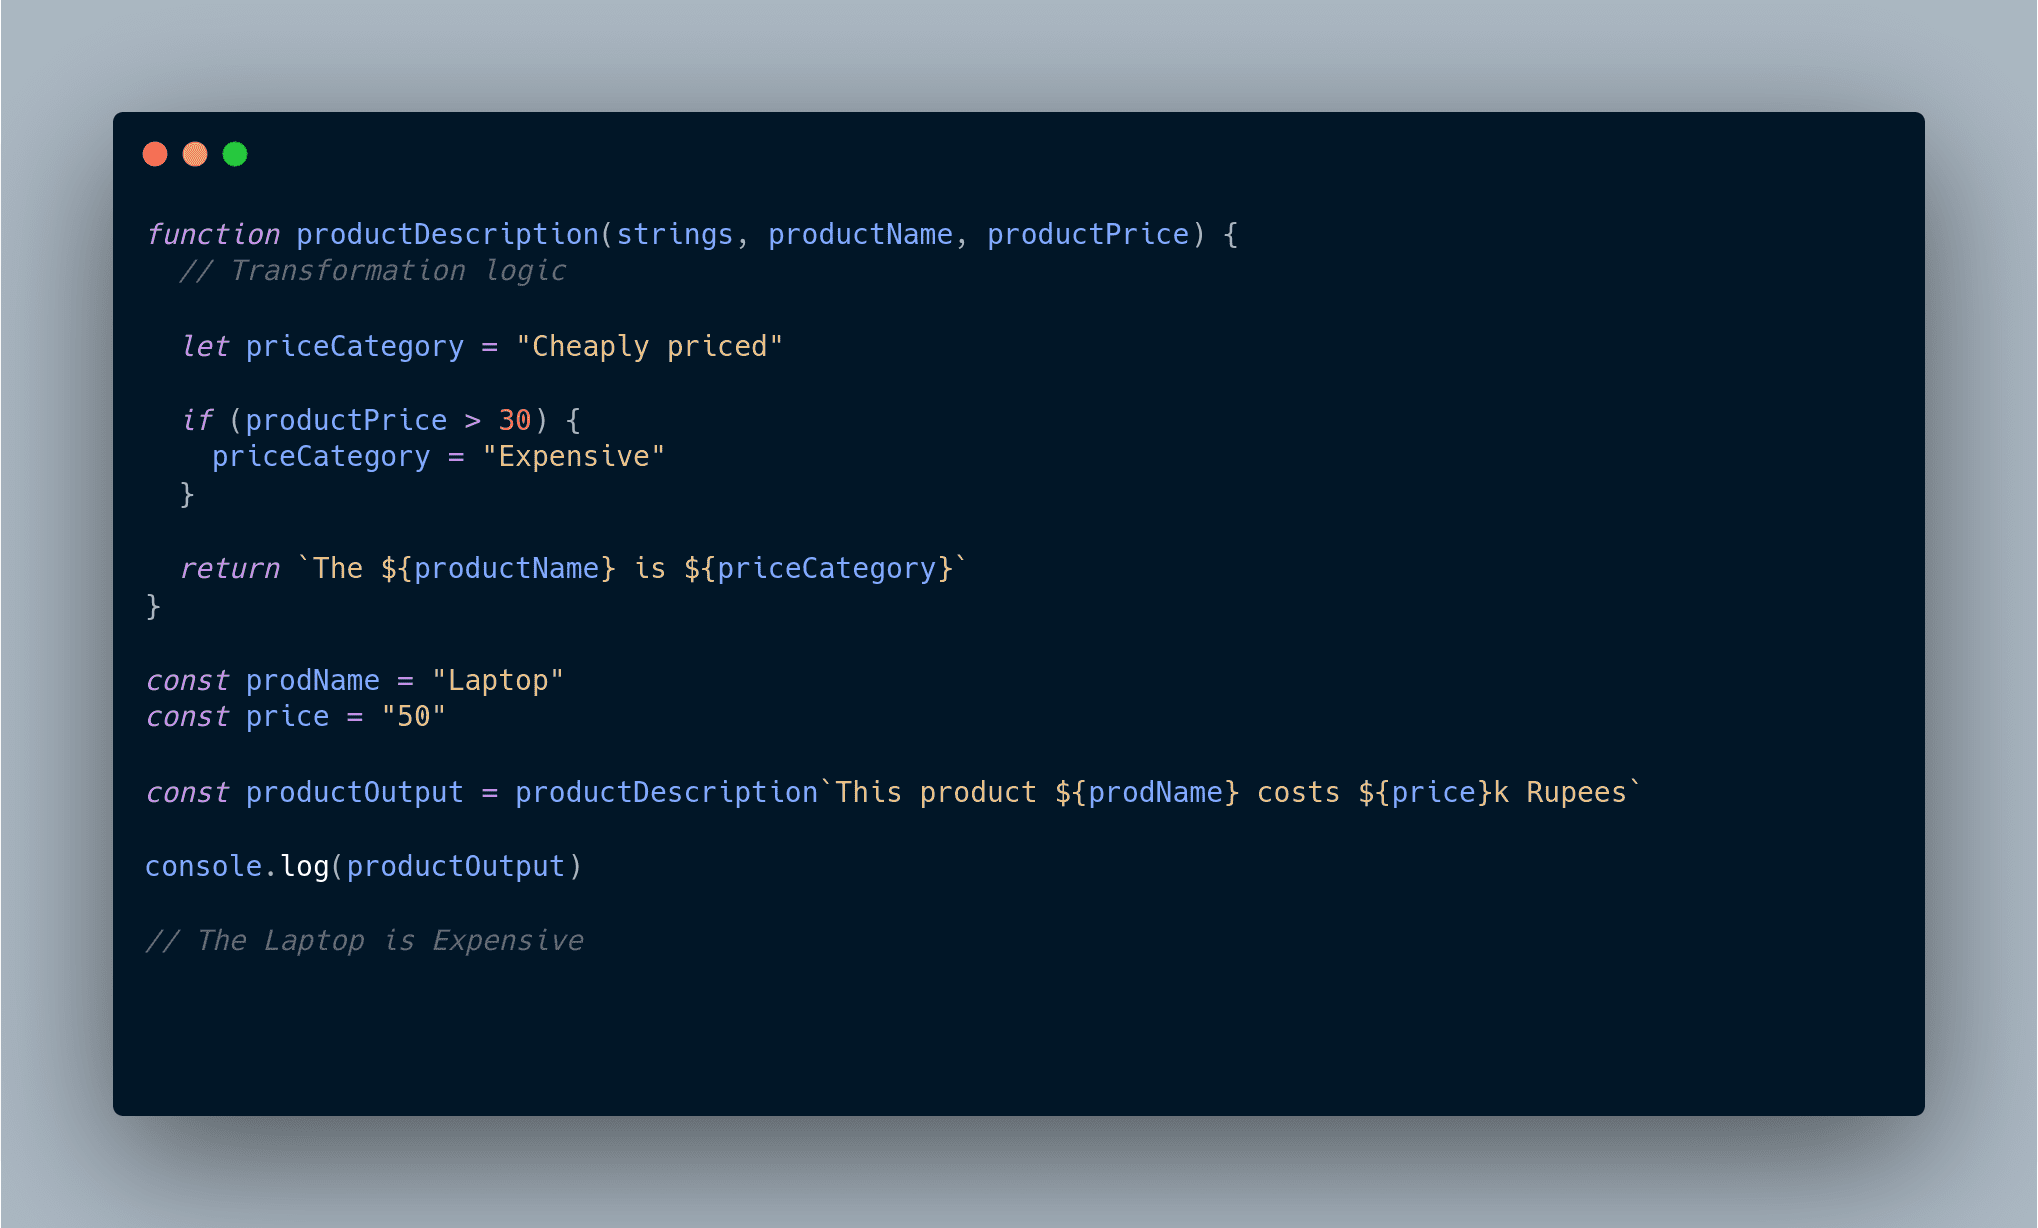Click the productPrice parameter in function signature
The width and height of the screenshot is (2038, 1228).
pyautogui.click(x=1088, y=234)
